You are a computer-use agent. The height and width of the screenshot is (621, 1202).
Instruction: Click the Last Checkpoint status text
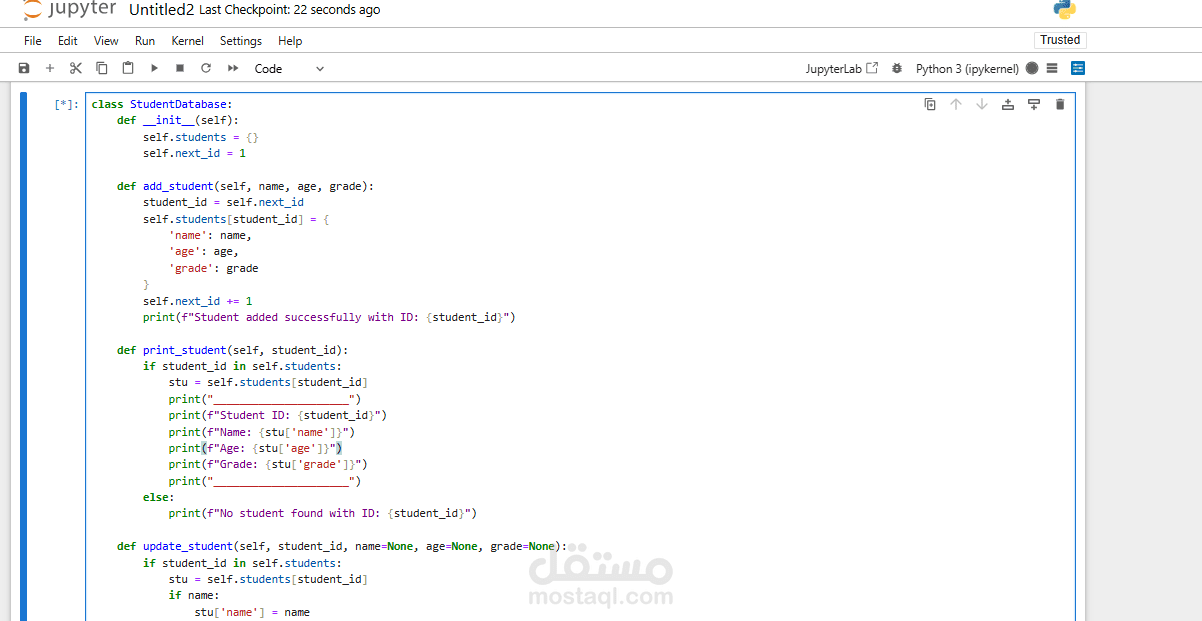[x=290, y=10]
